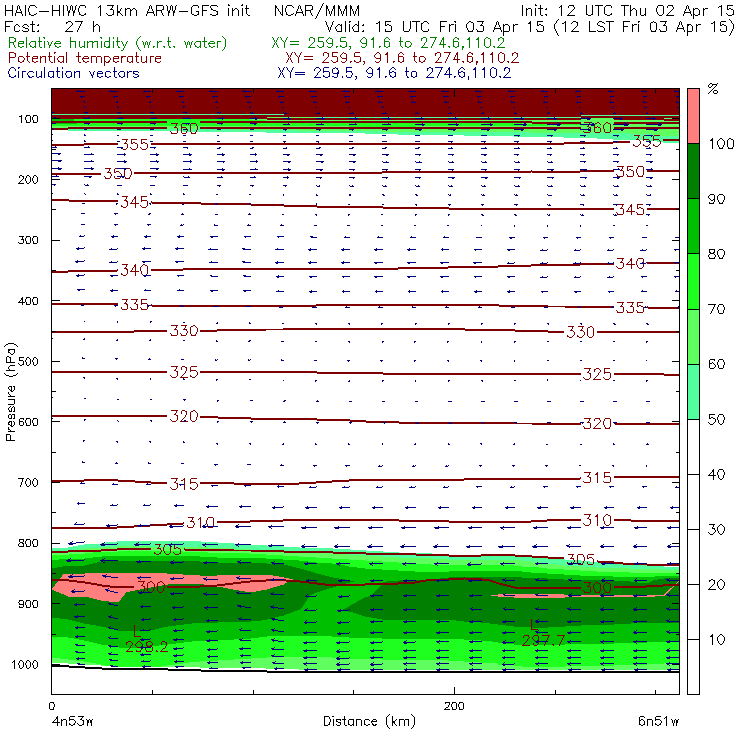Click the 500 hPa pressure tick label
Image resolution: width=740 pixels, height=740 pixels.
[x=28, y=362]
